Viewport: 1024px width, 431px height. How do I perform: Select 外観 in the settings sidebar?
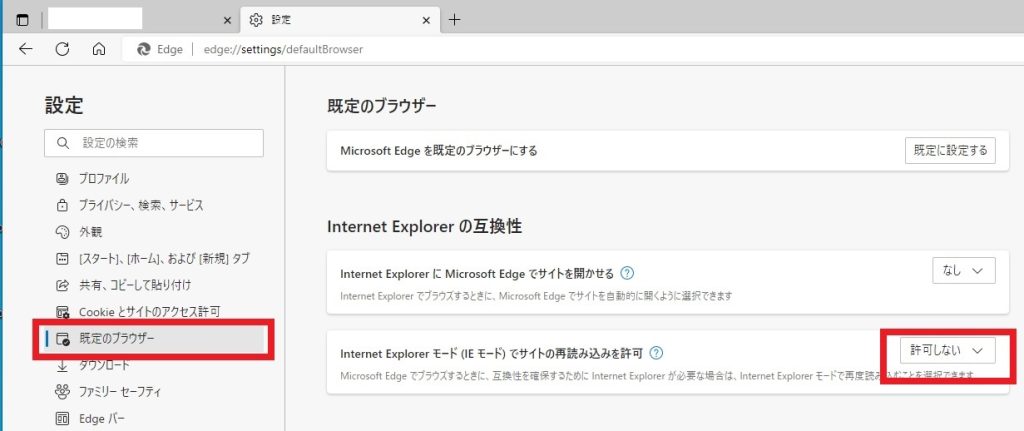90,232
